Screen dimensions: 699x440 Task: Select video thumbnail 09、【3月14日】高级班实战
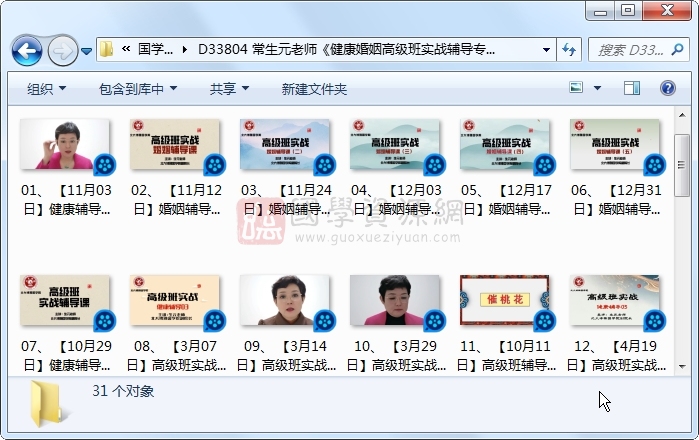(x=286, y=301)
